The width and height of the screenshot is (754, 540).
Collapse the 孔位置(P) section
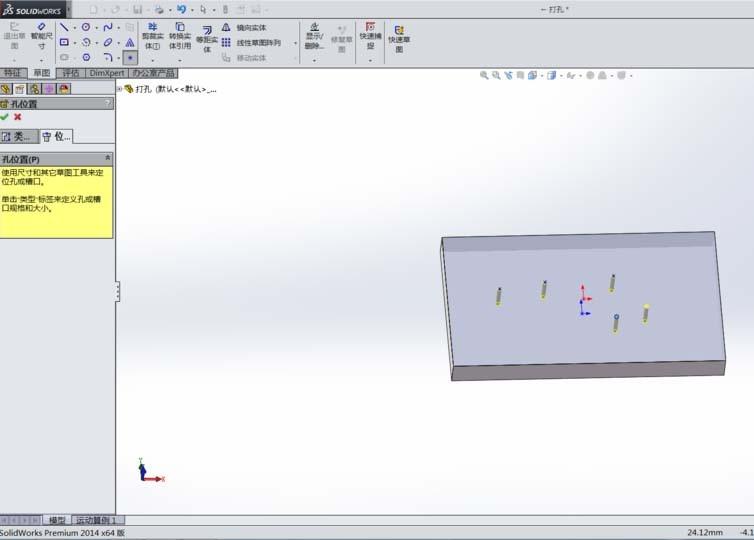coord(108,158)
